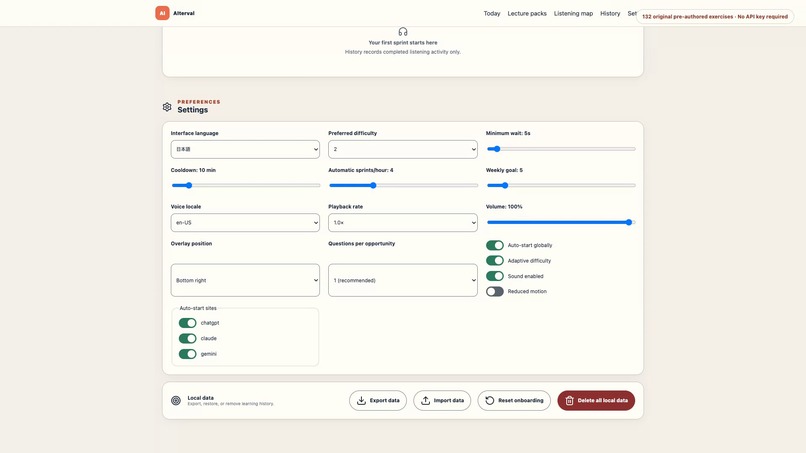Turn off claude auto-start site
The width and height of the screenshot is (806, 453).
tap(188, 338)
